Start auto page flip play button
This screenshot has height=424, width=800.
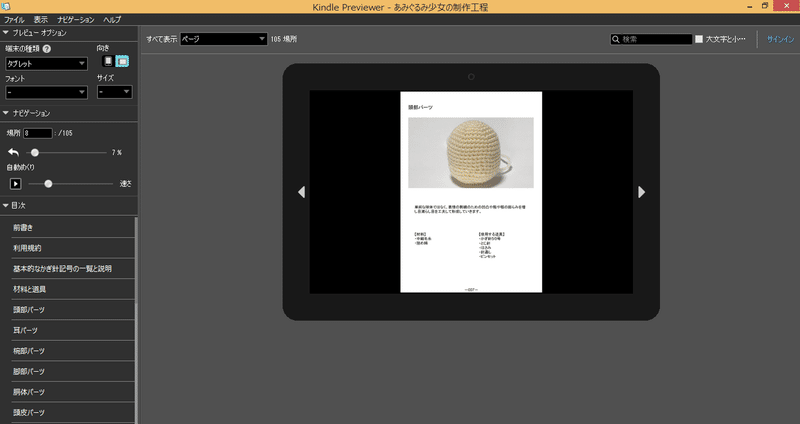(x=15, y=184)
